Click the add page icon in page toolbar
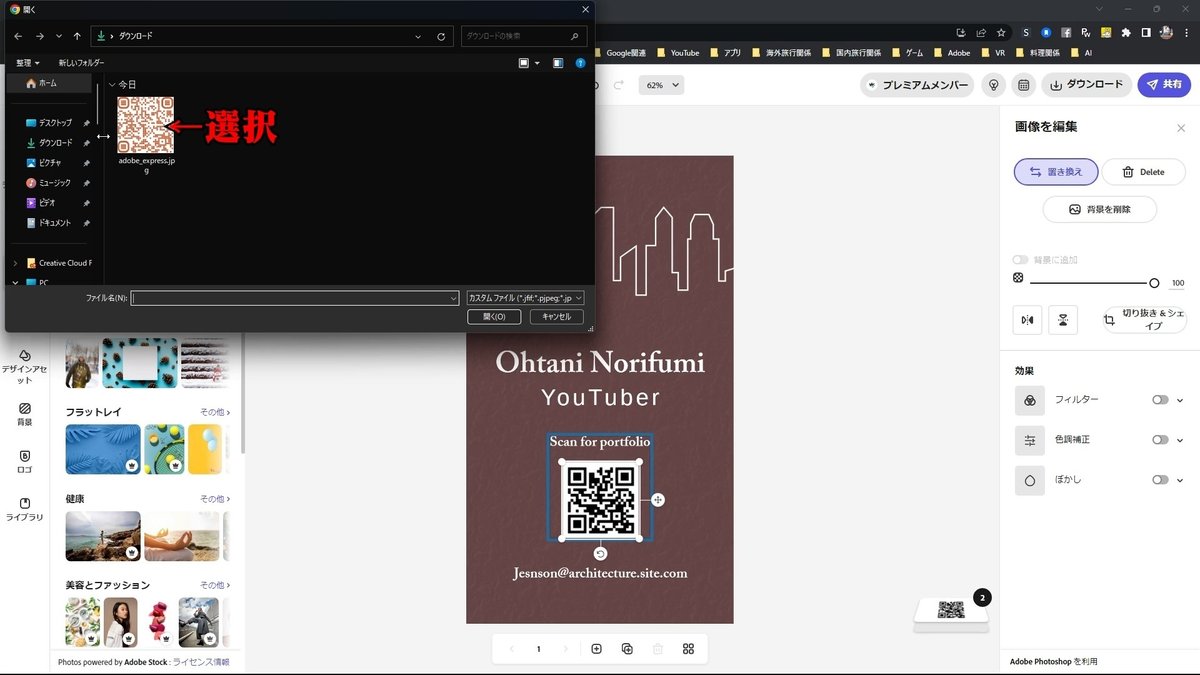Viewport: 1200px width, 675px height. [x=597, y=649]
